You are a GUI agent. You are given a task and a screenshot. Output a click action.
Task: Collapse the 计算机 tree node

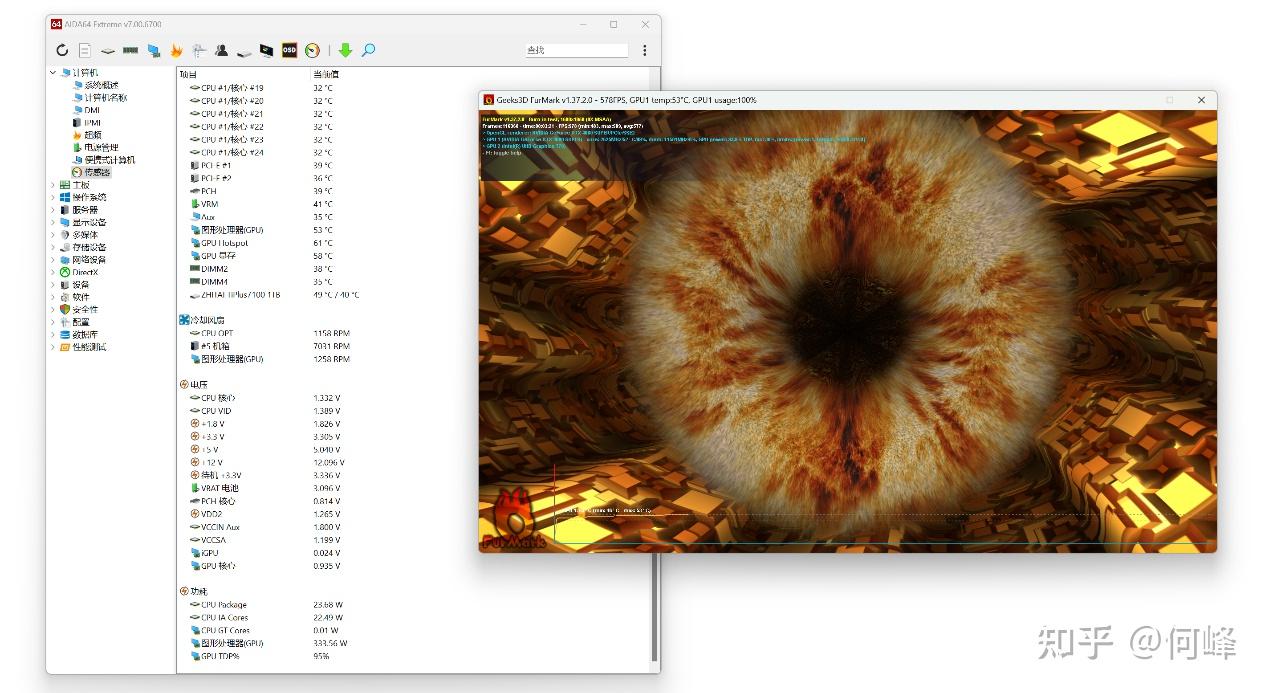(x=53, y=72)
